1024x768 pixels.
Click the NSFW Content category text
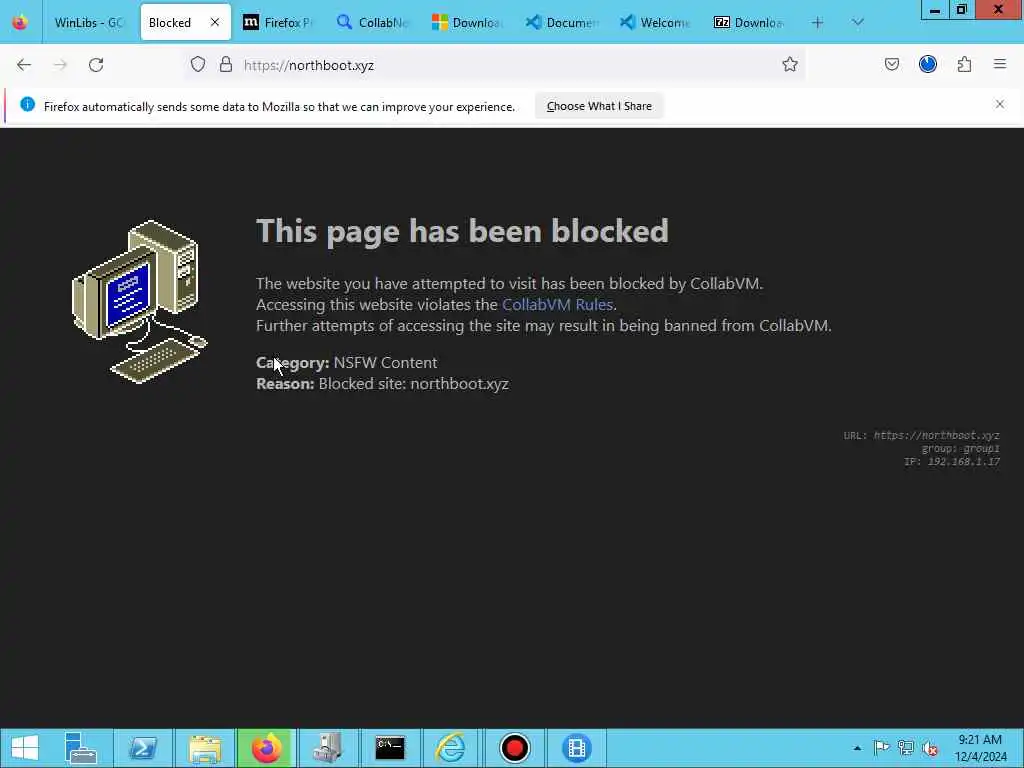tap(385, 362)
